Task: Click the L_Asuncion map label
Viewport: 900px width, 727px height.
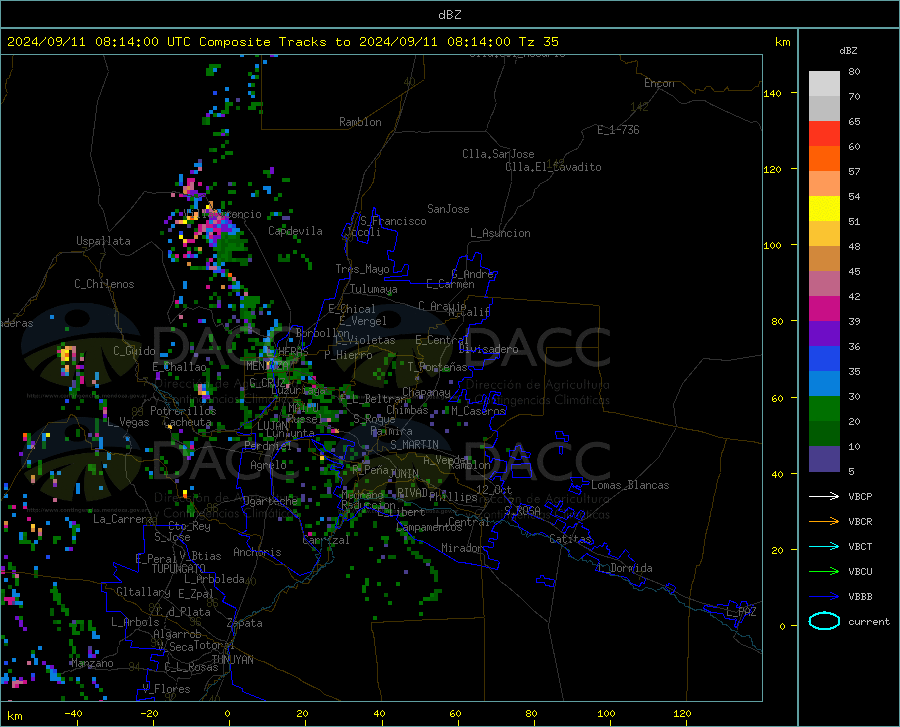Action: tap(500, 233)
